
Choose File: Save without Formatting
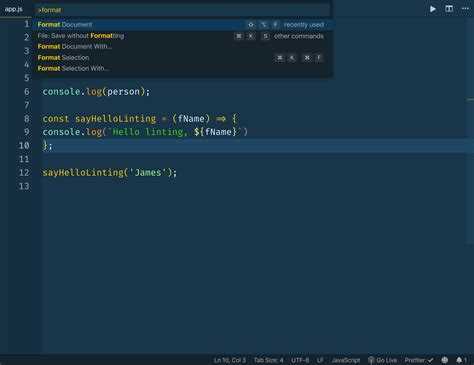(x=183, y=36)
